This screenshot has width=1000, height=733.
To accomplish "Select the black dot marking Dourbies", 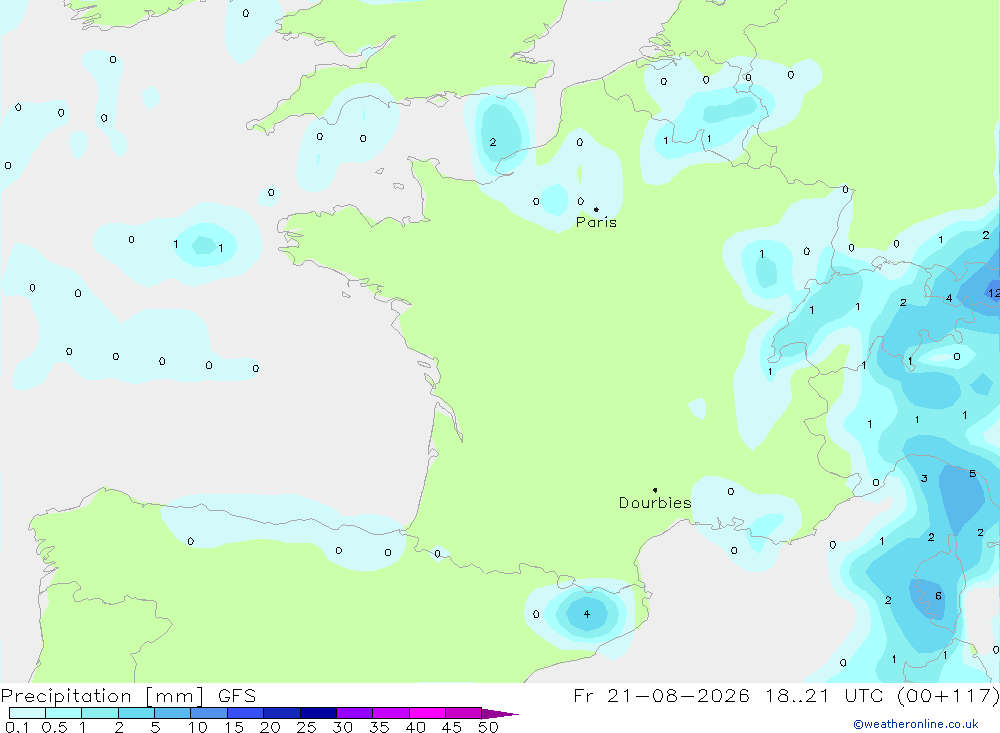I will pyautogui.click(x=655, y=490).
